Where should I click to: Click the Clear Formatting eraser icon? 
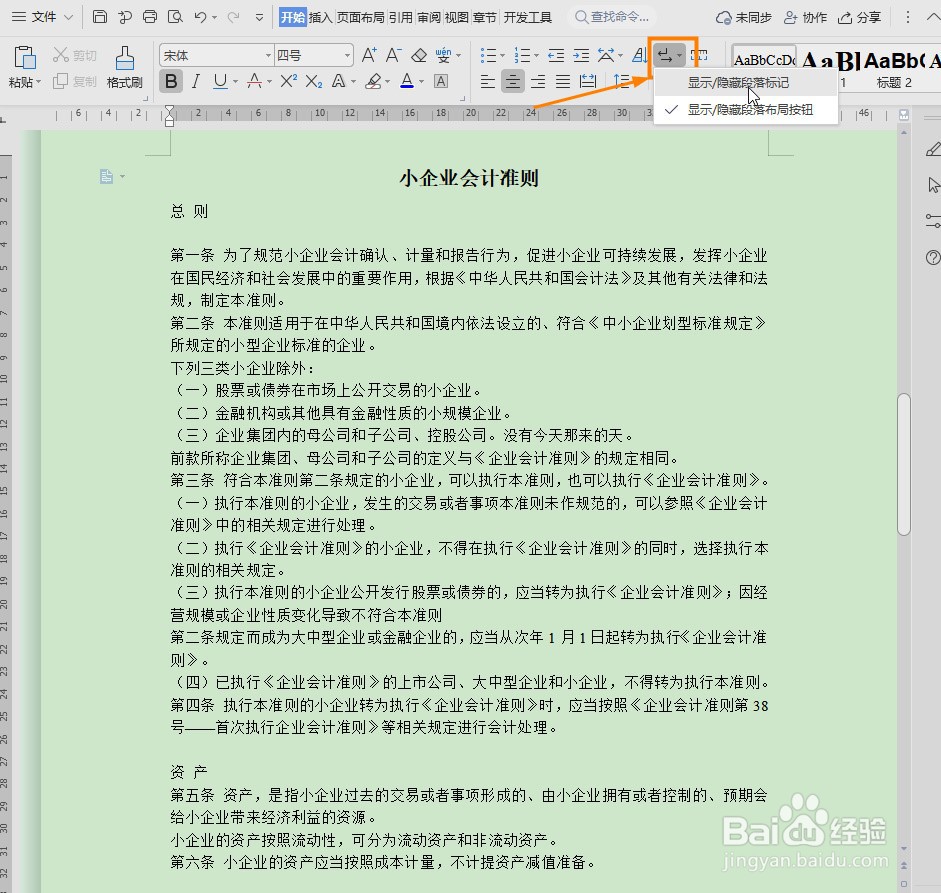[419, 55]
